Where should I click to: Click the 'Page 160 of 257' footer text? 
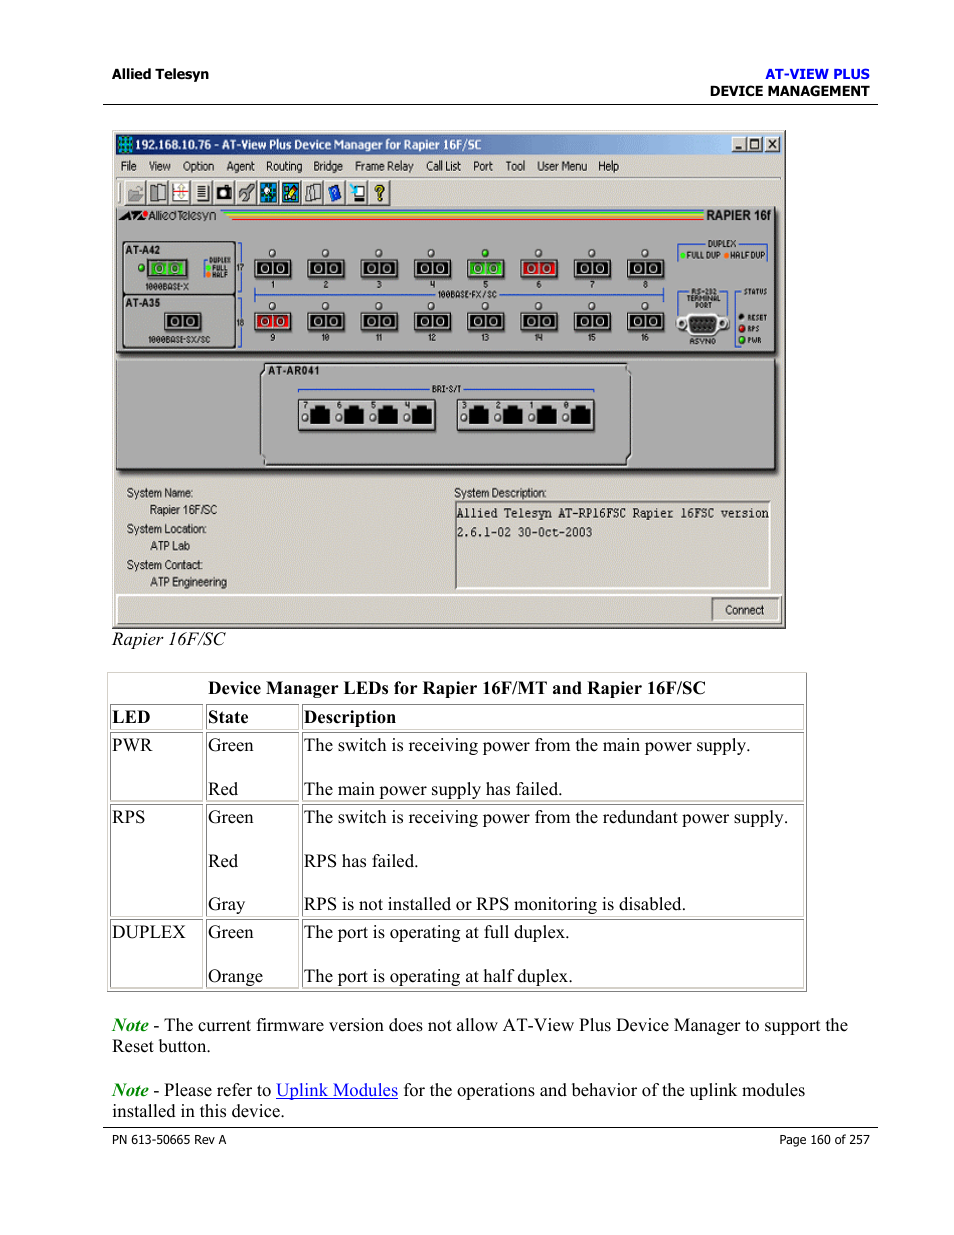pos(824,1140)
